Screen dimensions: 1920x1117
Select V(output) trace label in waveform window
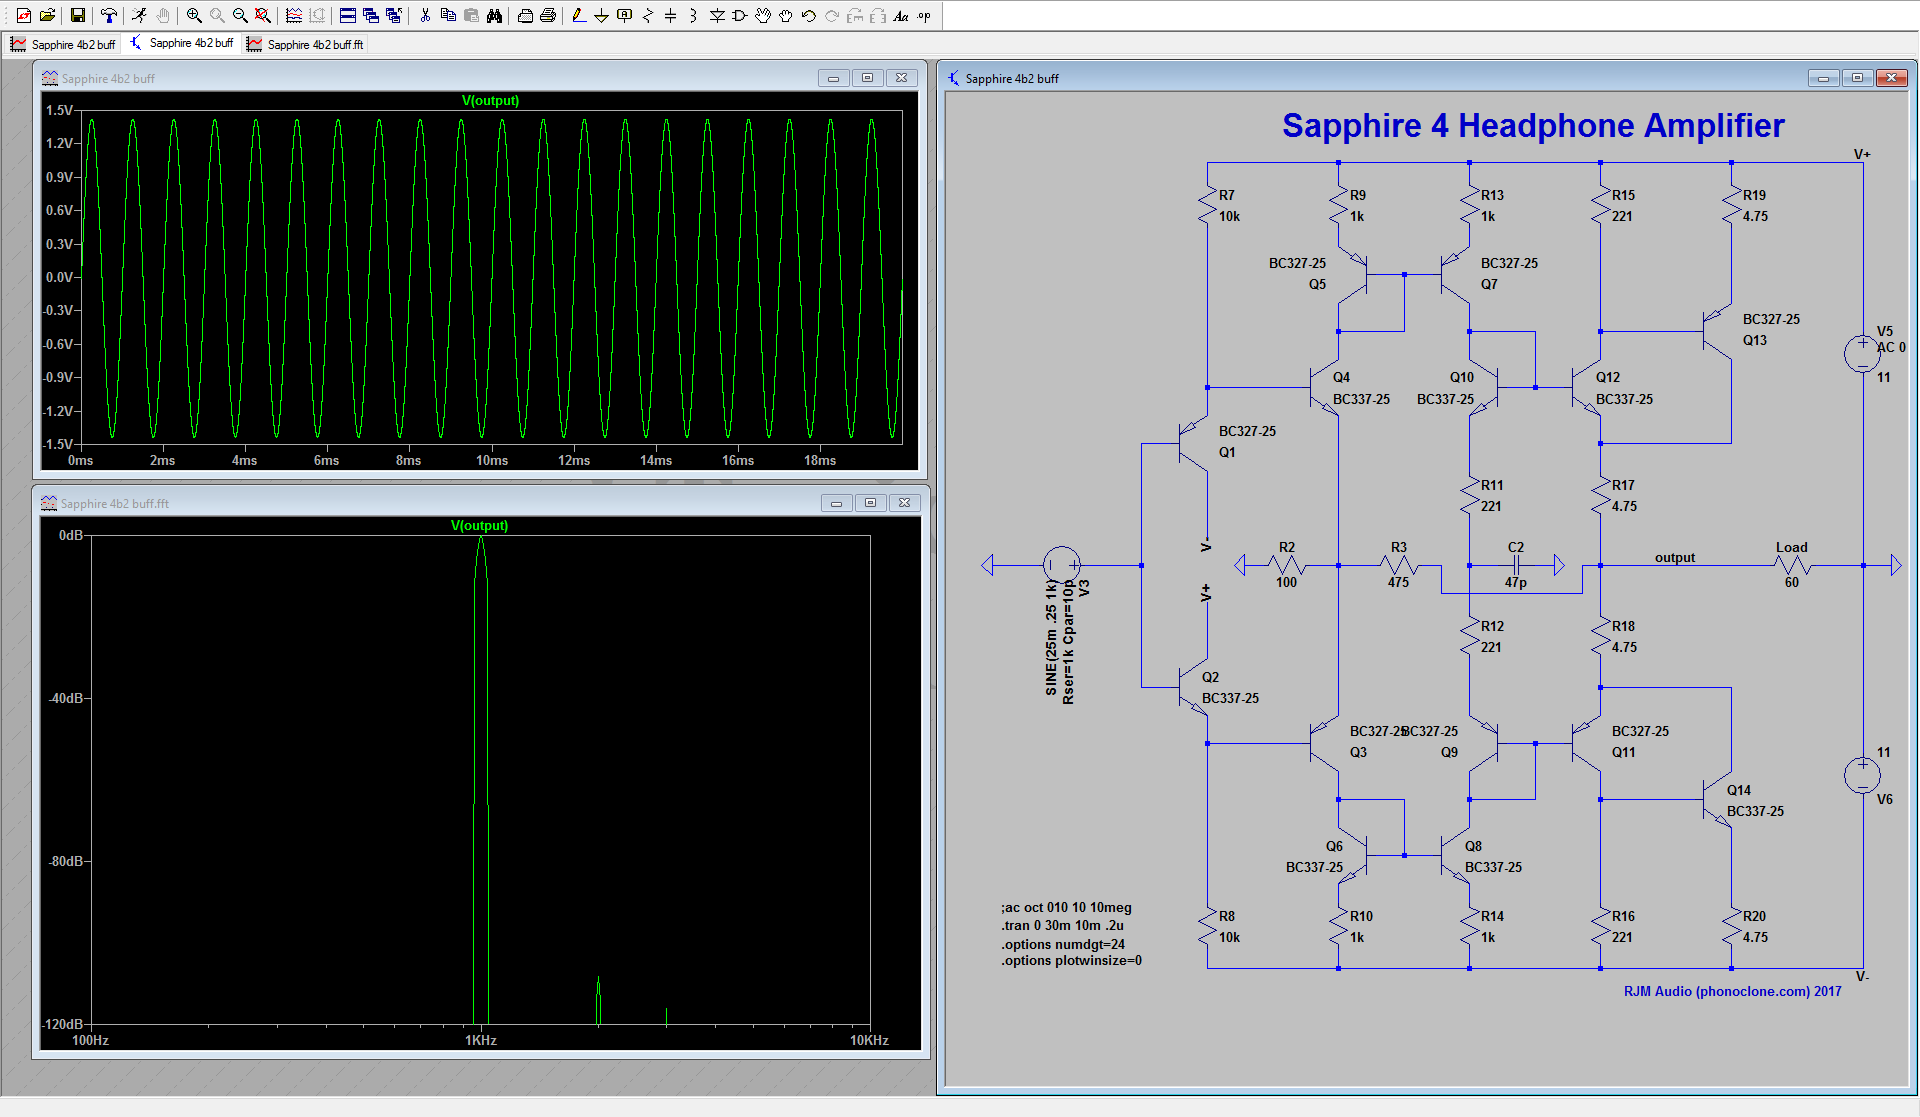click(490, 100)
